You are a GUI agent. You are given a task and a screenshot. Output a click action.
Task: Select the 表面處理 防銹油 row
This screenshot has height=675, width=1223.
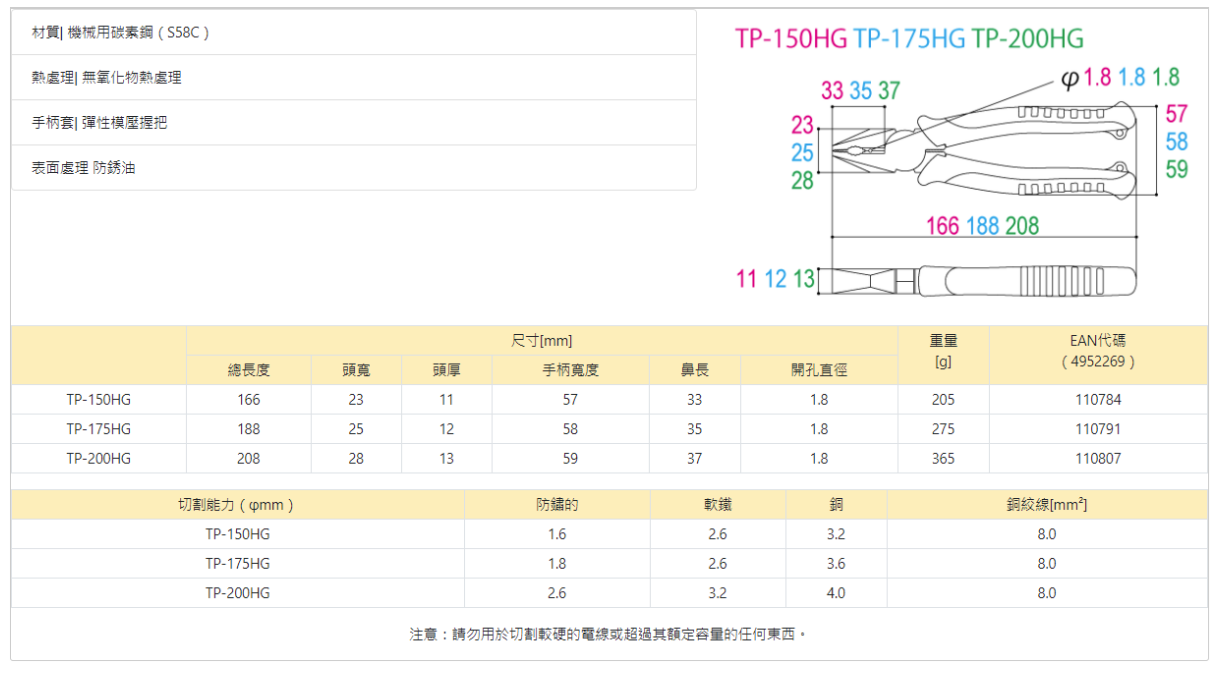[x=354, y=168]
